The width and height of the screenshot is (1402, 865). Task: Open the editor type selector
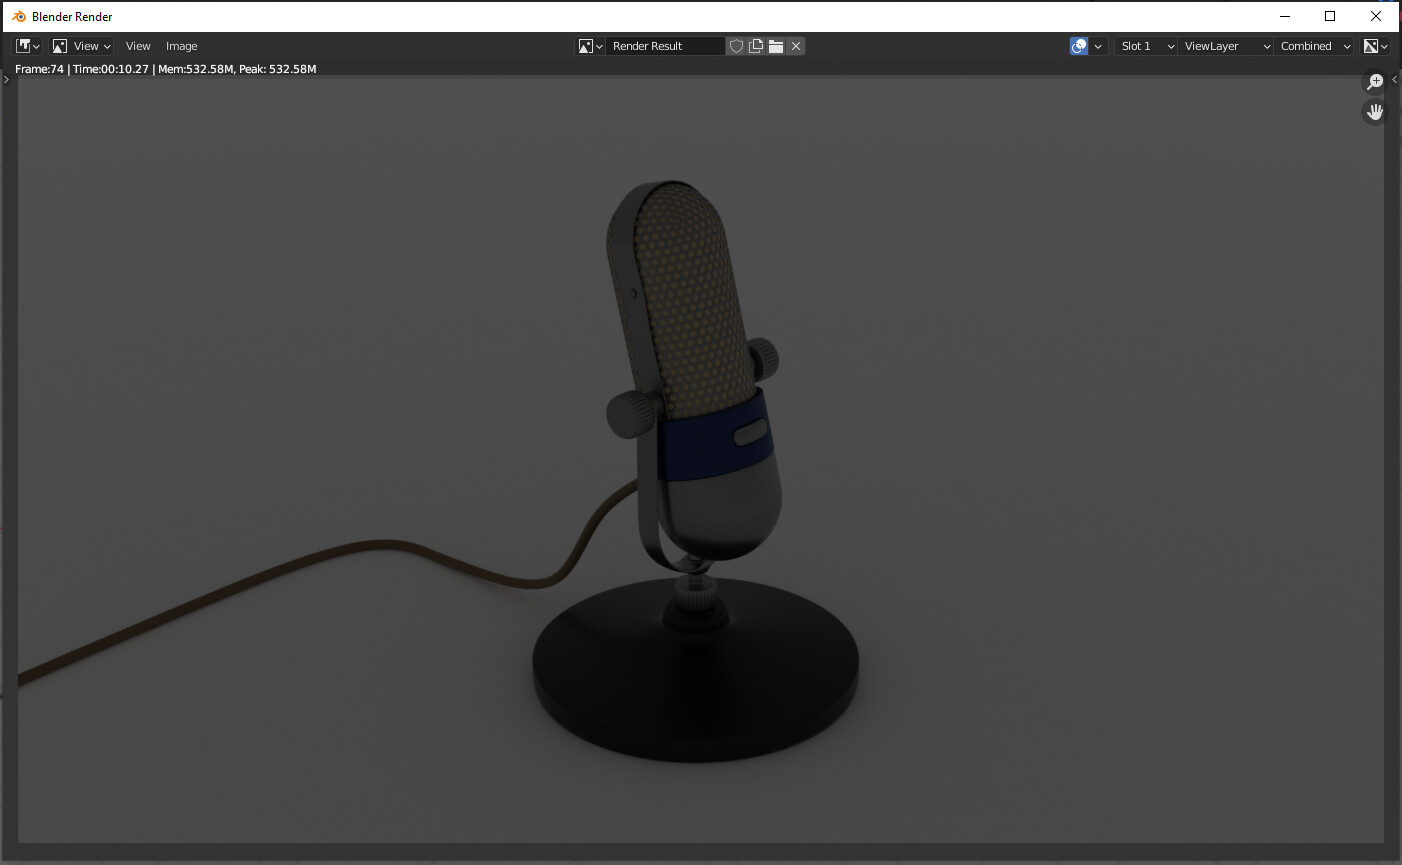[28, 46]
